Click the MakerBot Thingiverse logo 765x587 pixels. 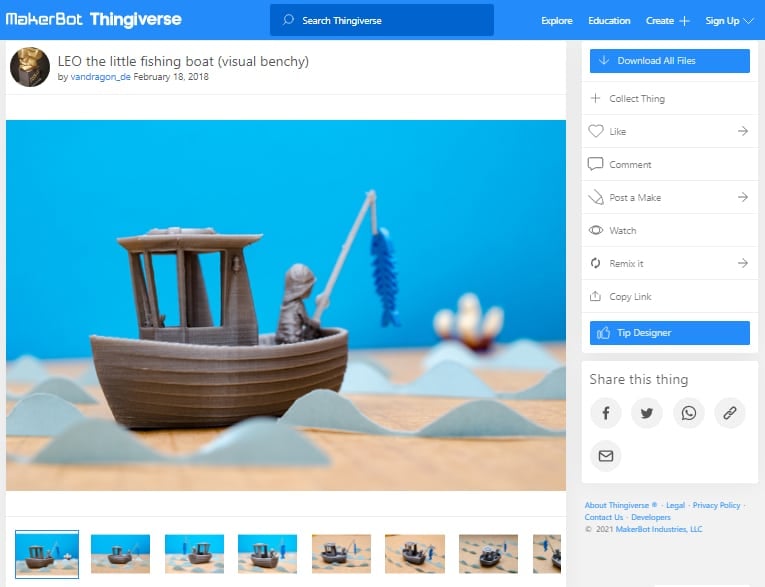click(x=93, y=20)
